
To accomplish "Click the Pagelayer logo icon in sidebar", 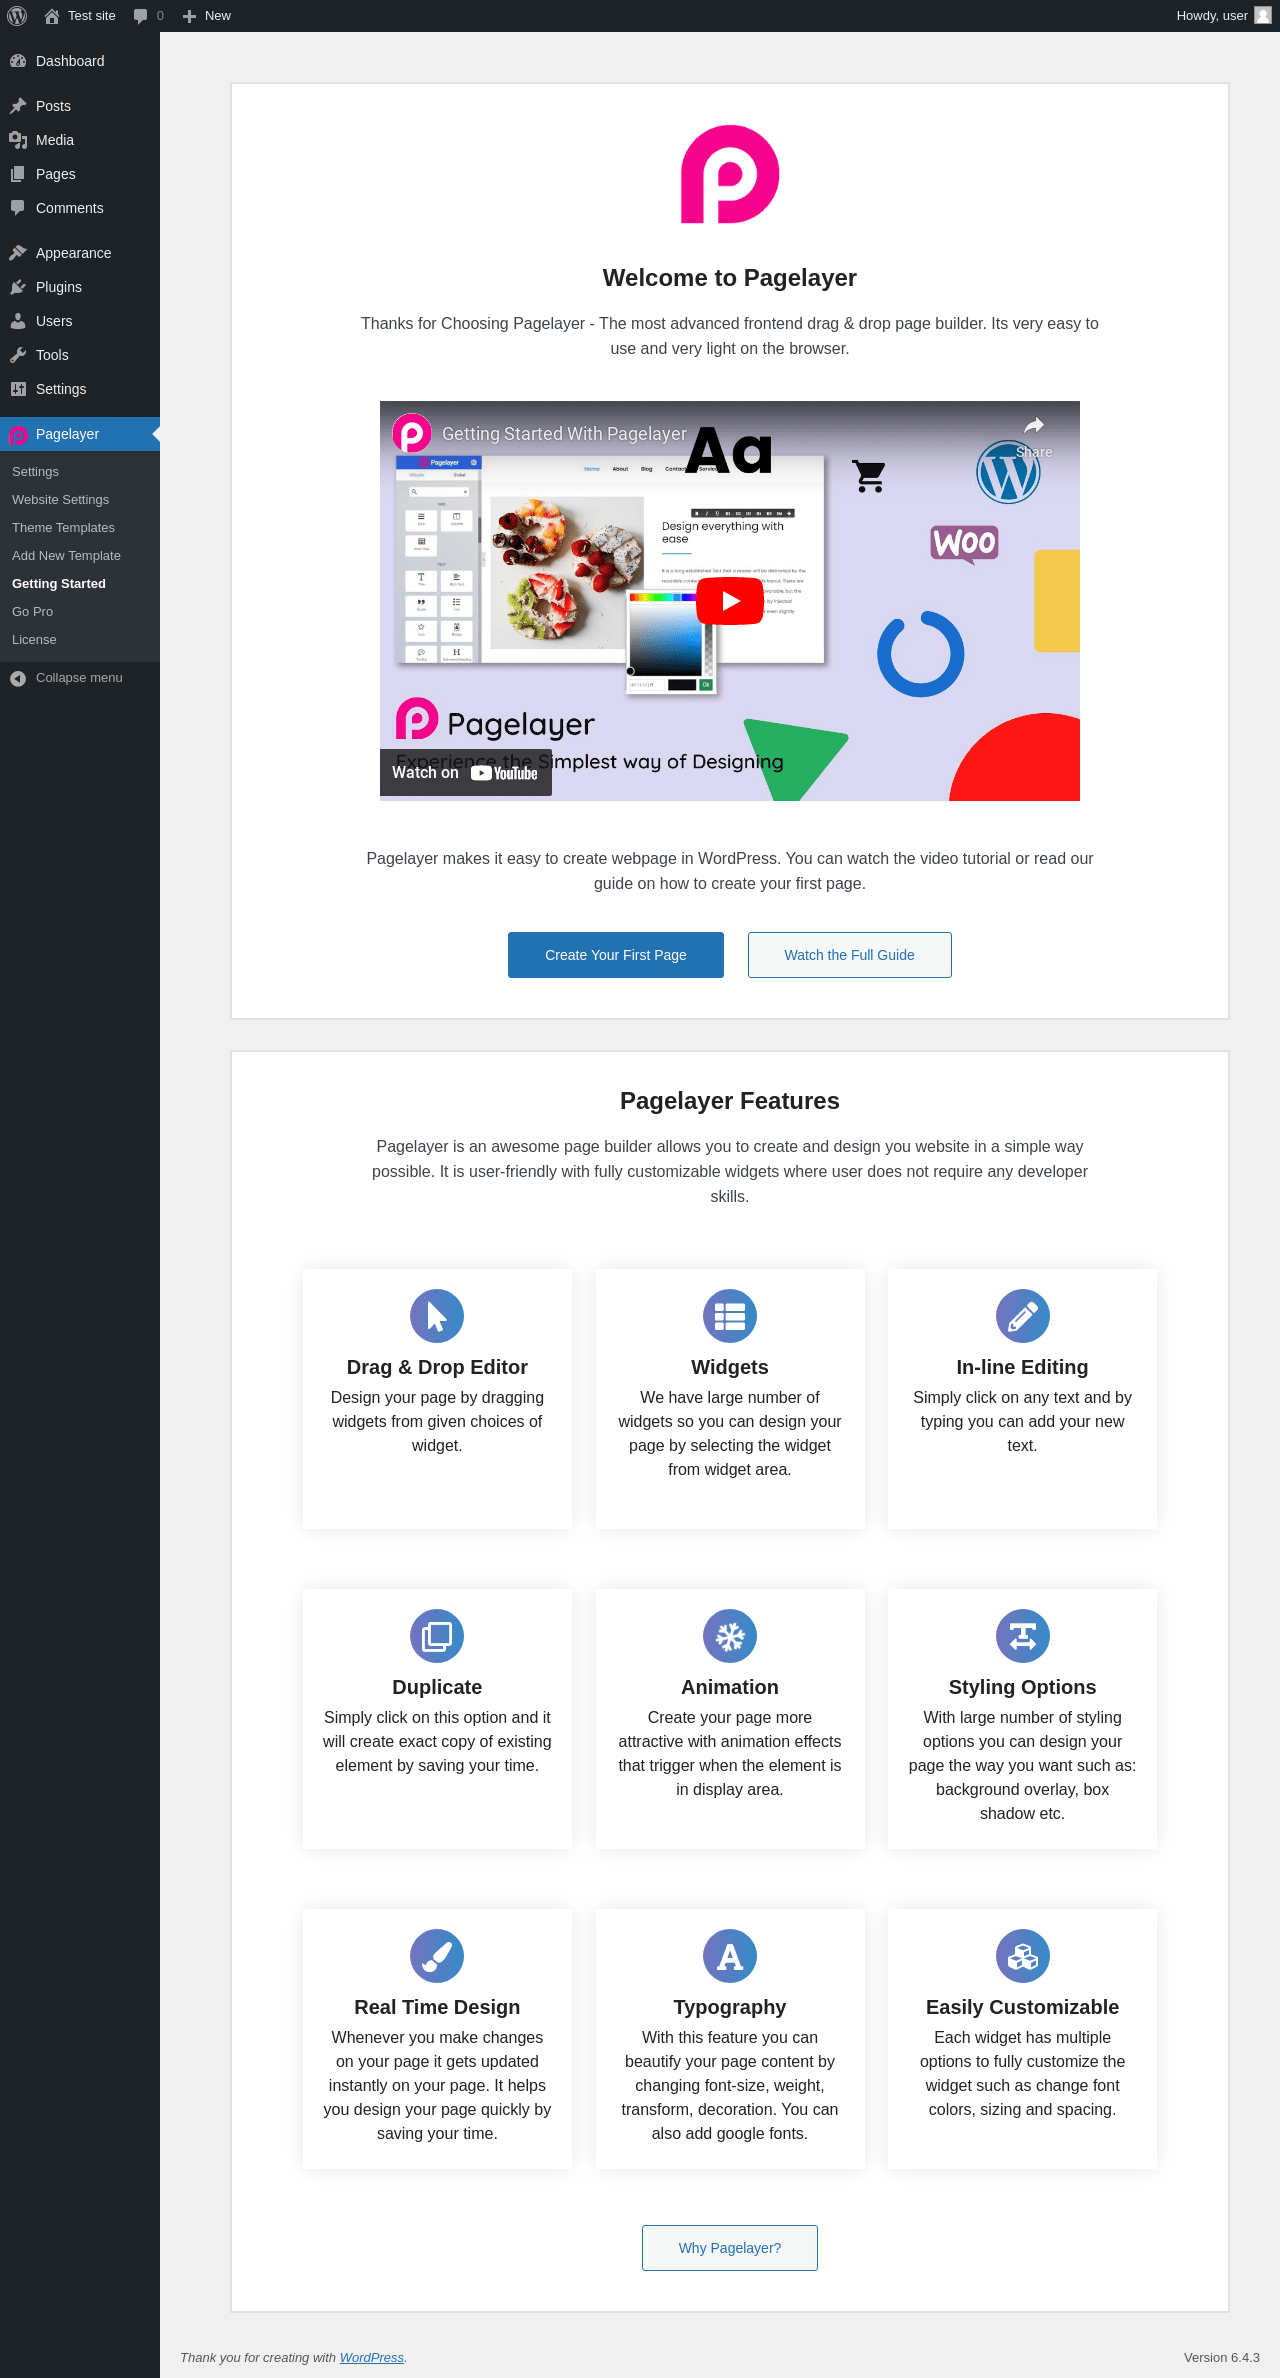I will [x=18, y=435].
